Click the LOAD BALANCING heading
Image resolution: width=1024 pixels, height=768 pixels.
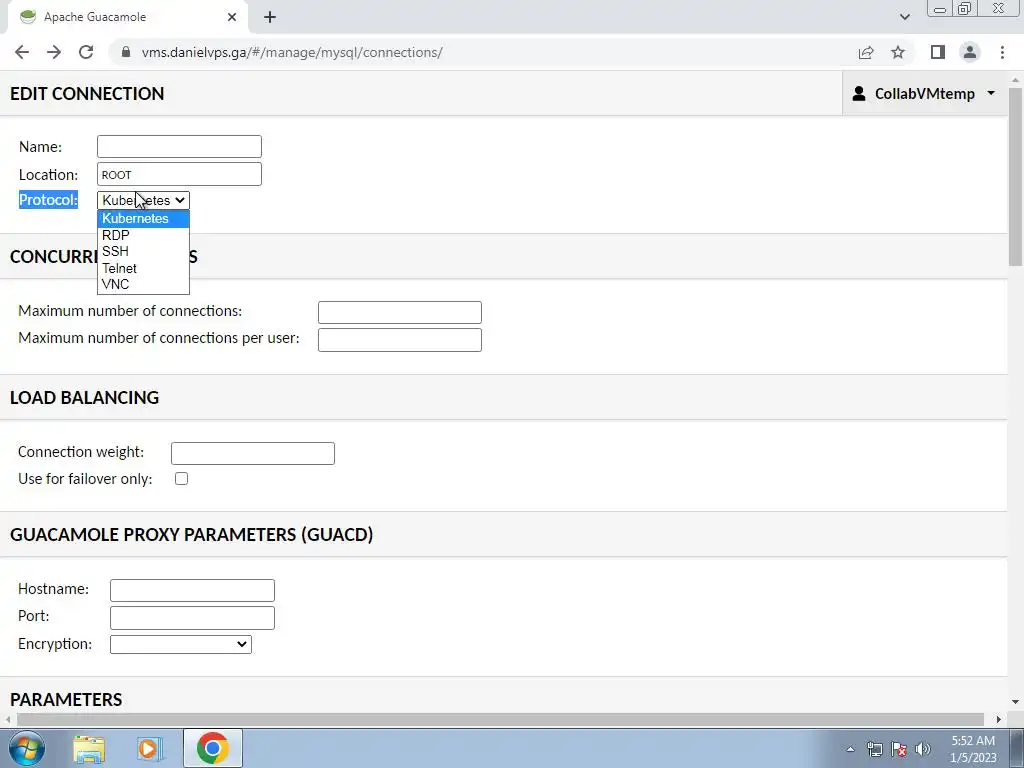[x=84, y=398]
